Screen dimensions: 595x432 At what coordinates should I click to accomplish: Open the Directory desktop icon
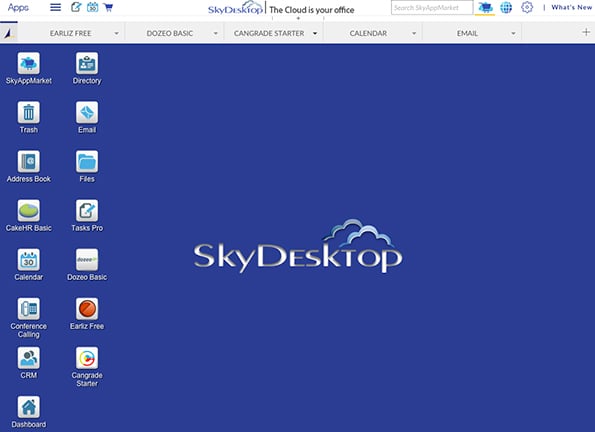[x=87, y=63]
